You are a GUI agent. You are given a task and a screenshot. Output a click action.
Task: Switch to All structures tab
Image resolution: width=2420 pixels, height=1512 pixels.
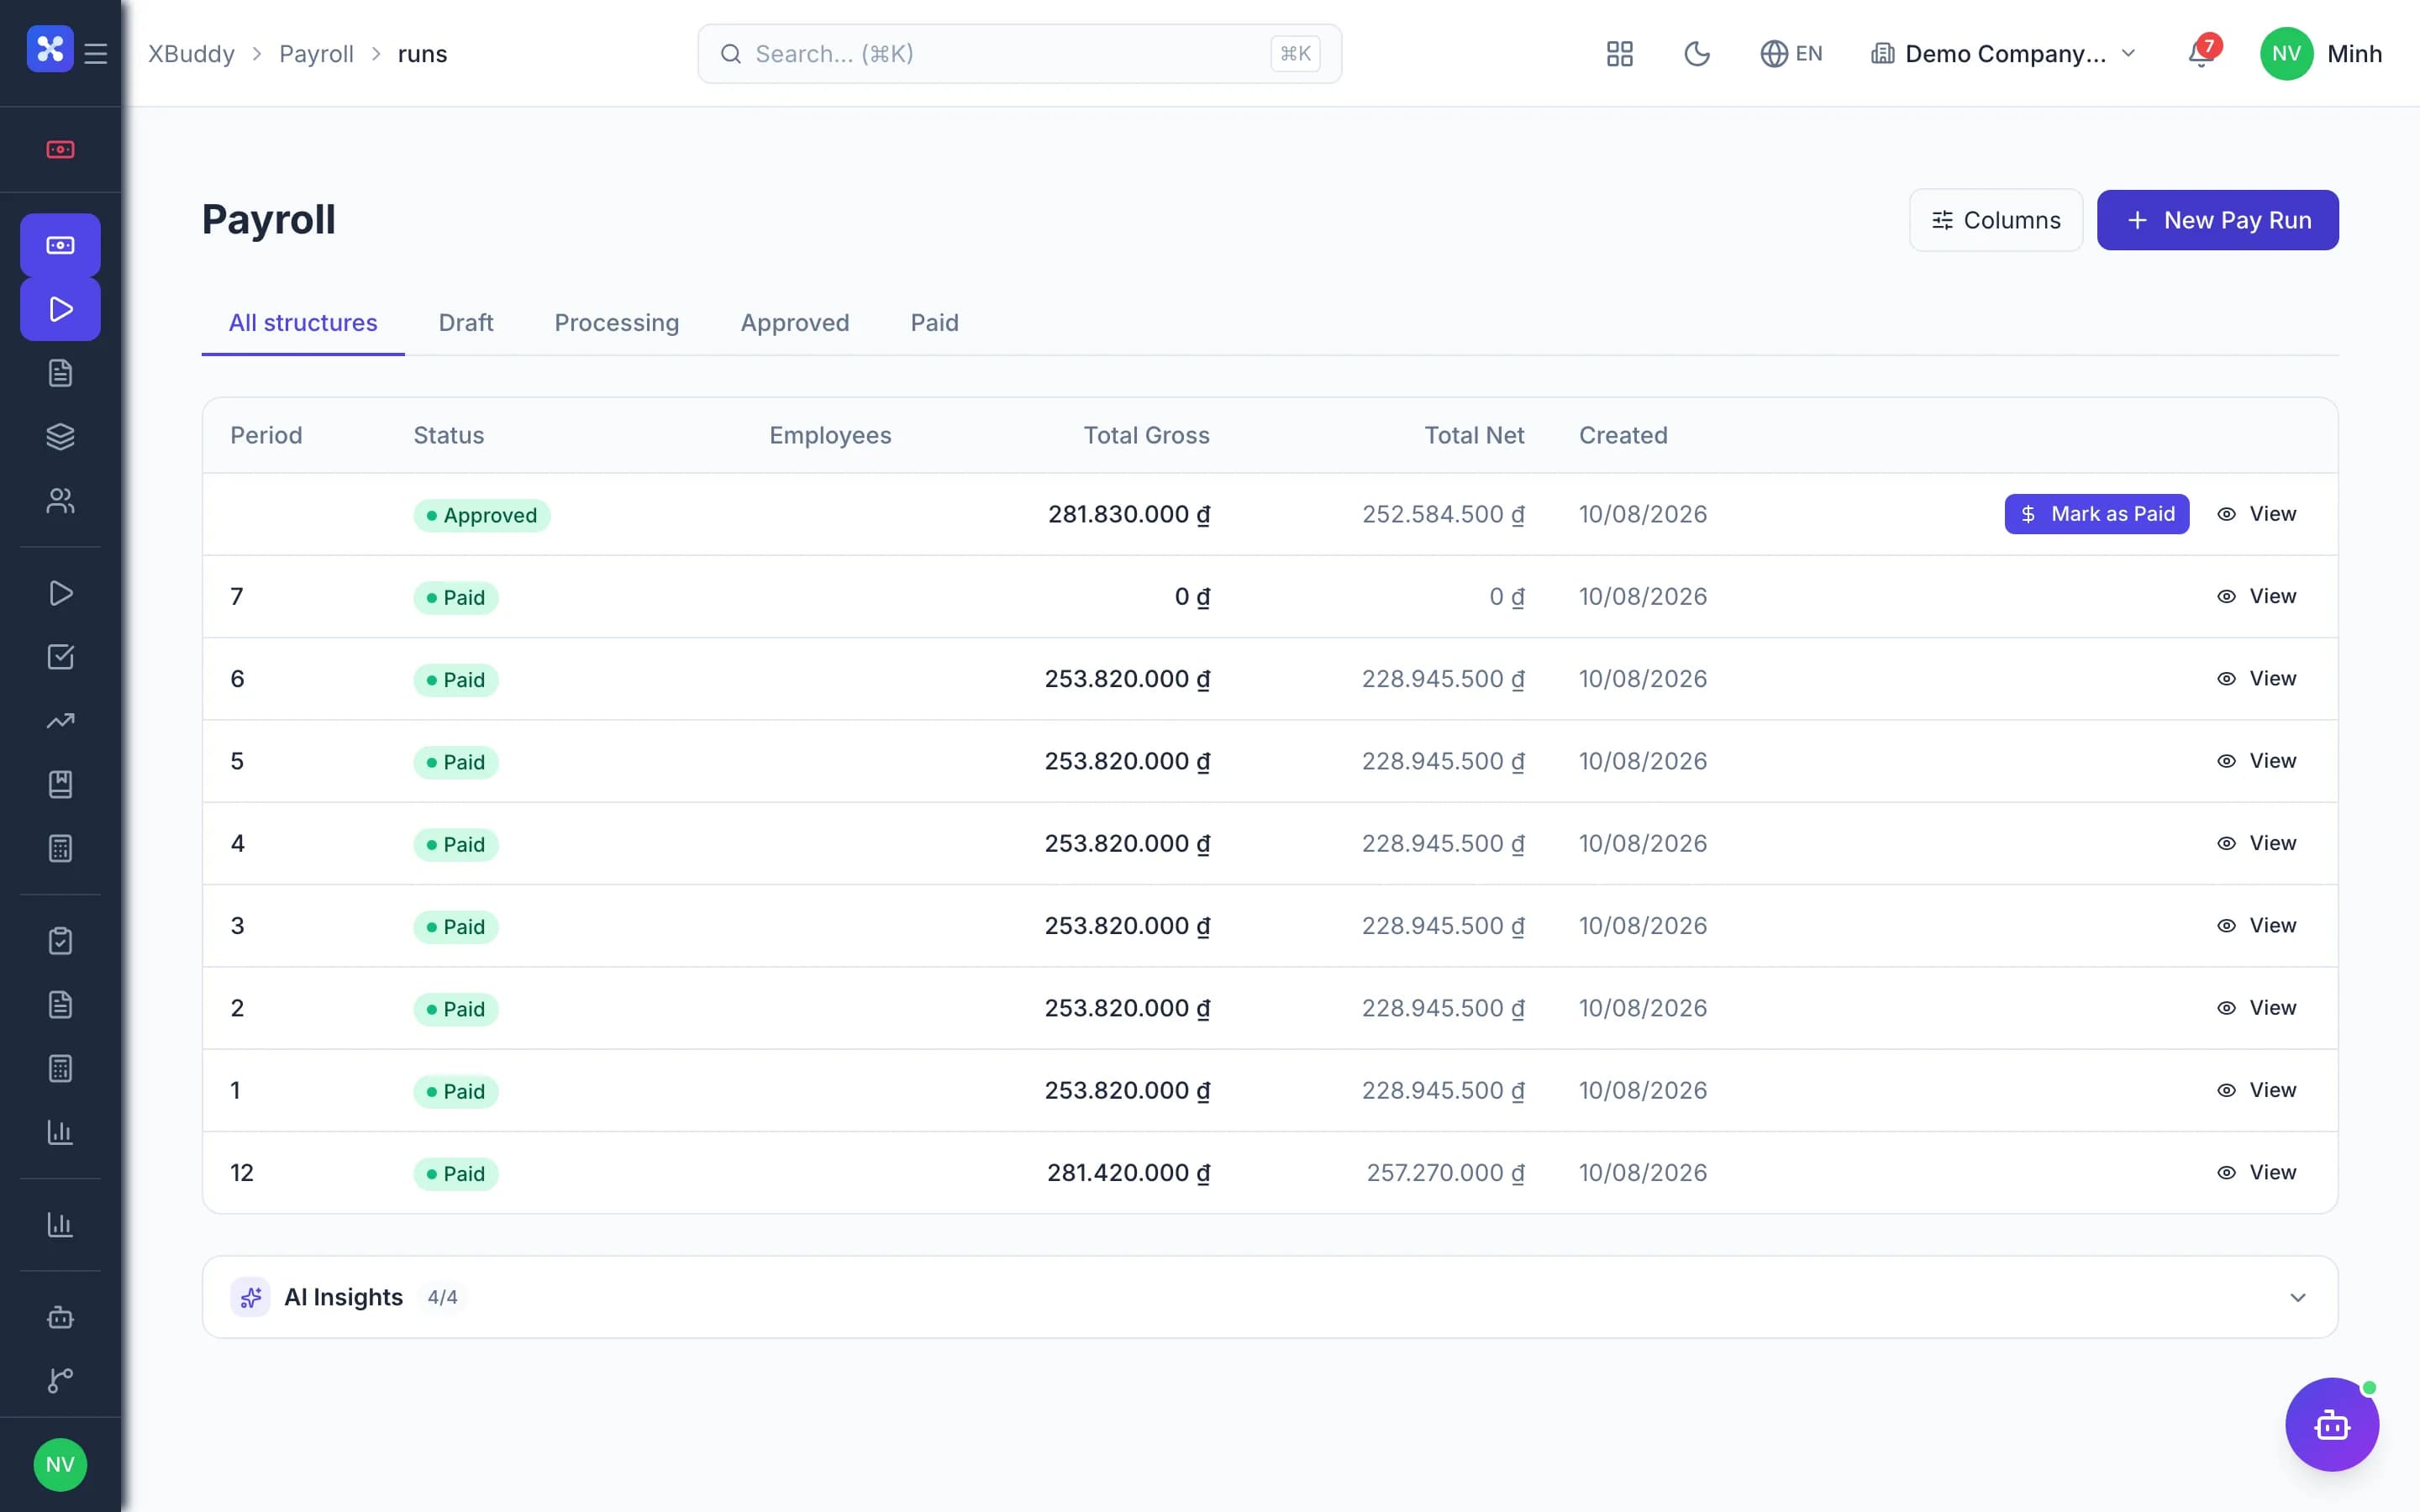click(303, 323)
